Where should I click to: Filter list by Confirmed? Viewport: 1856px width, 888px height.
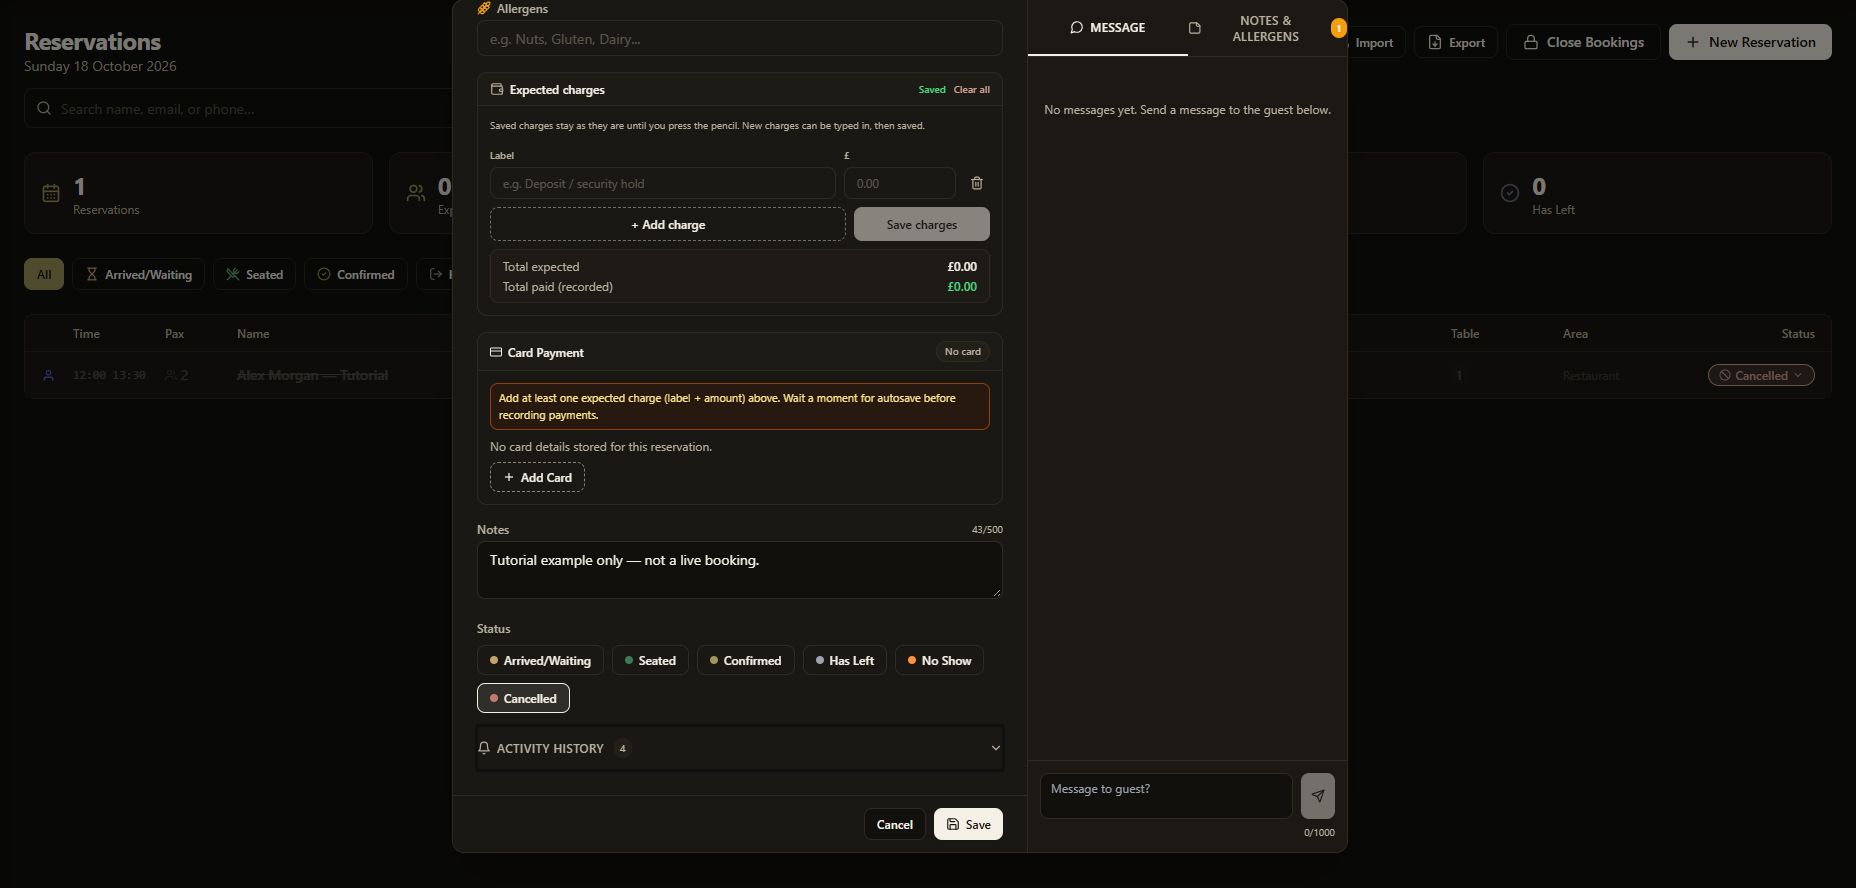[x=355, y=274]
